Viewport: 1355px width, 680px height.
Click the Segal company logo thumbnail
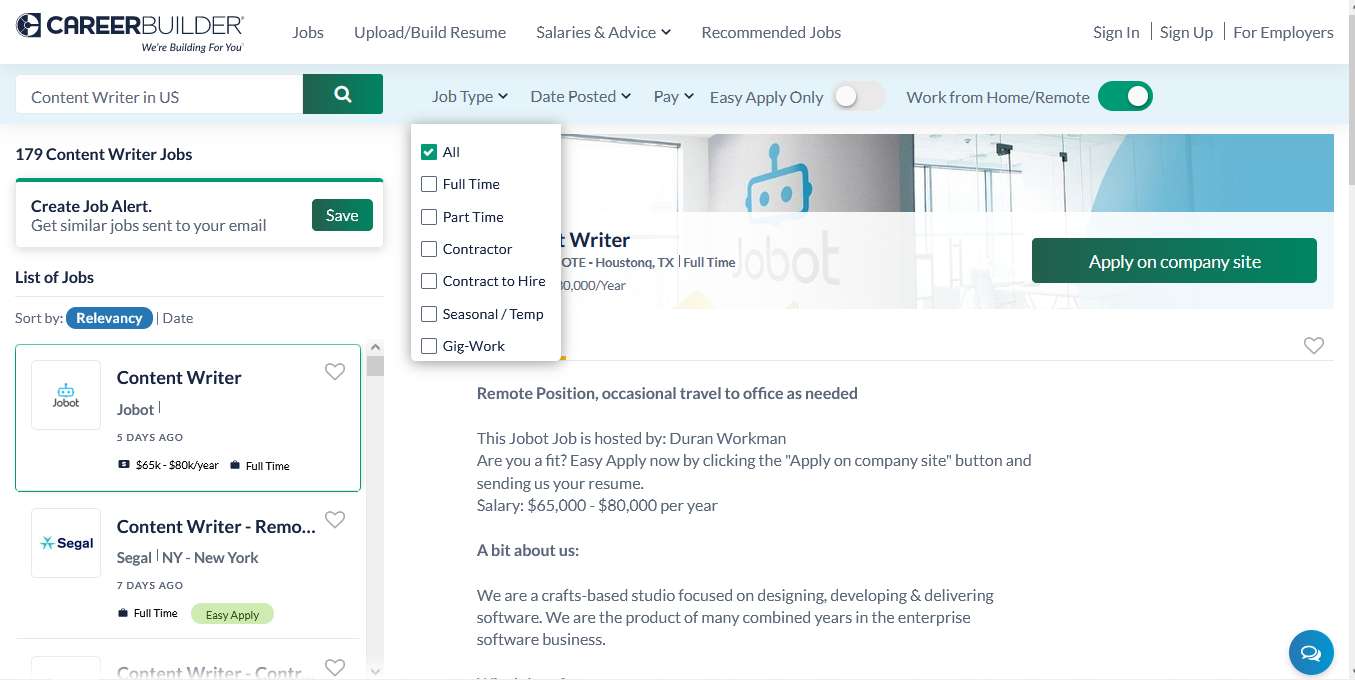click(65, 542)
